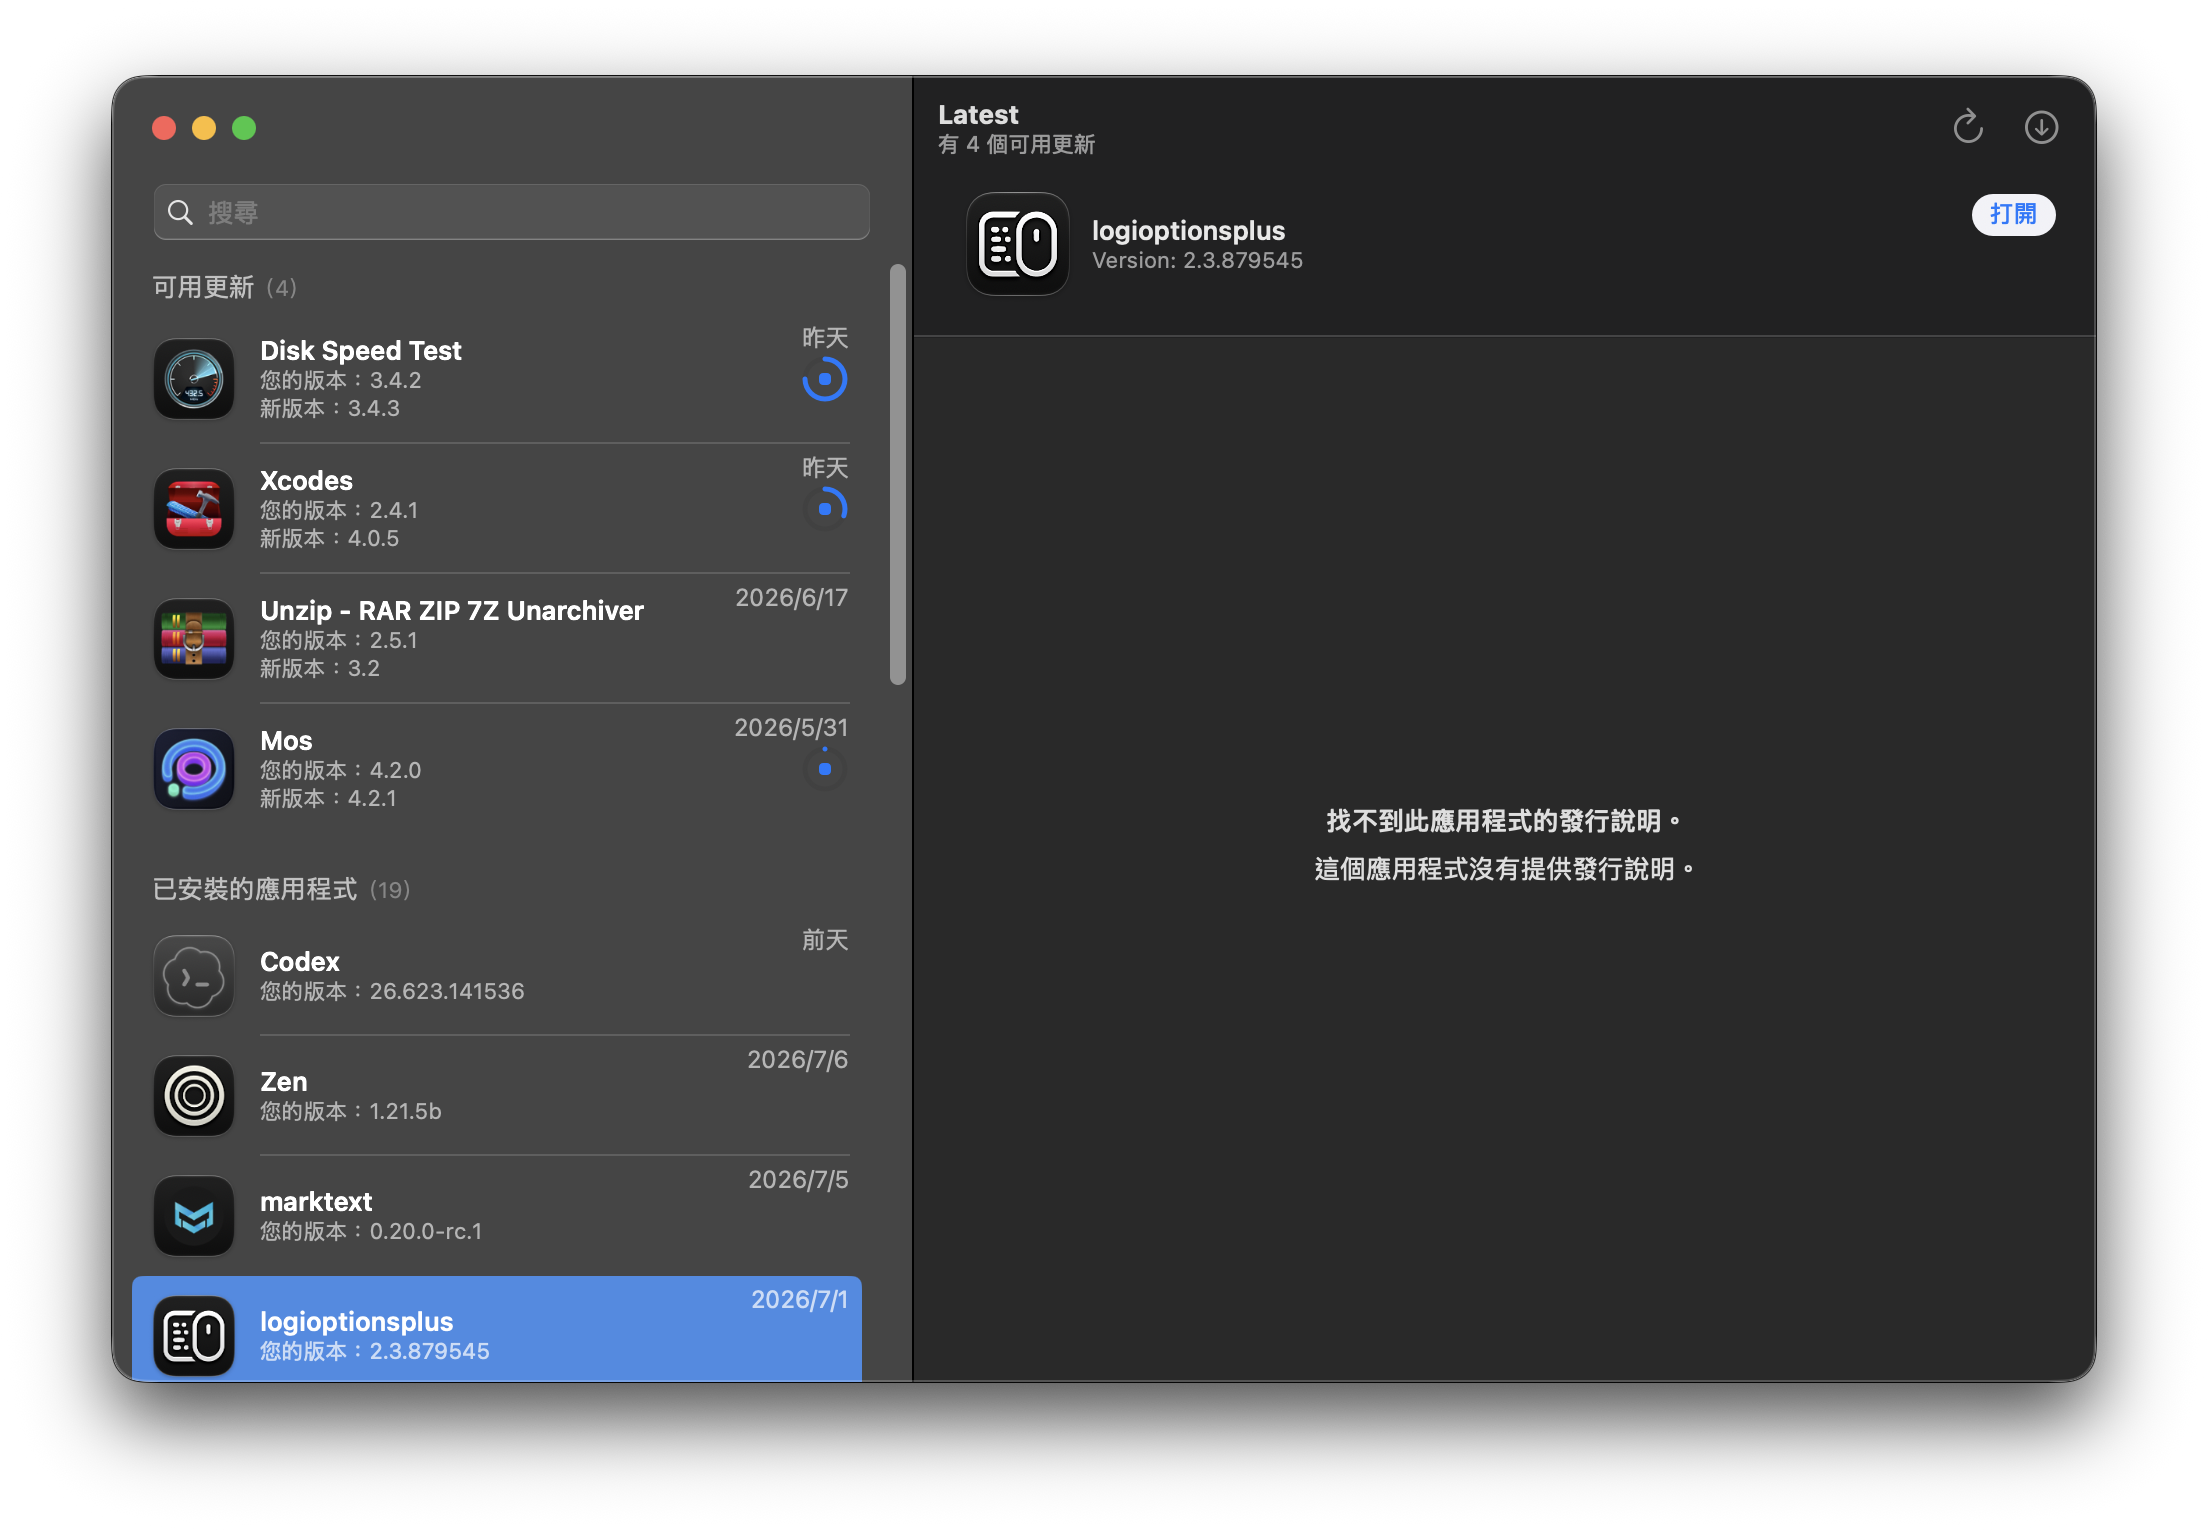The image size is (2208, 1530).
Task: Click the magnifier icon in search field
Action: pos(180,212)
